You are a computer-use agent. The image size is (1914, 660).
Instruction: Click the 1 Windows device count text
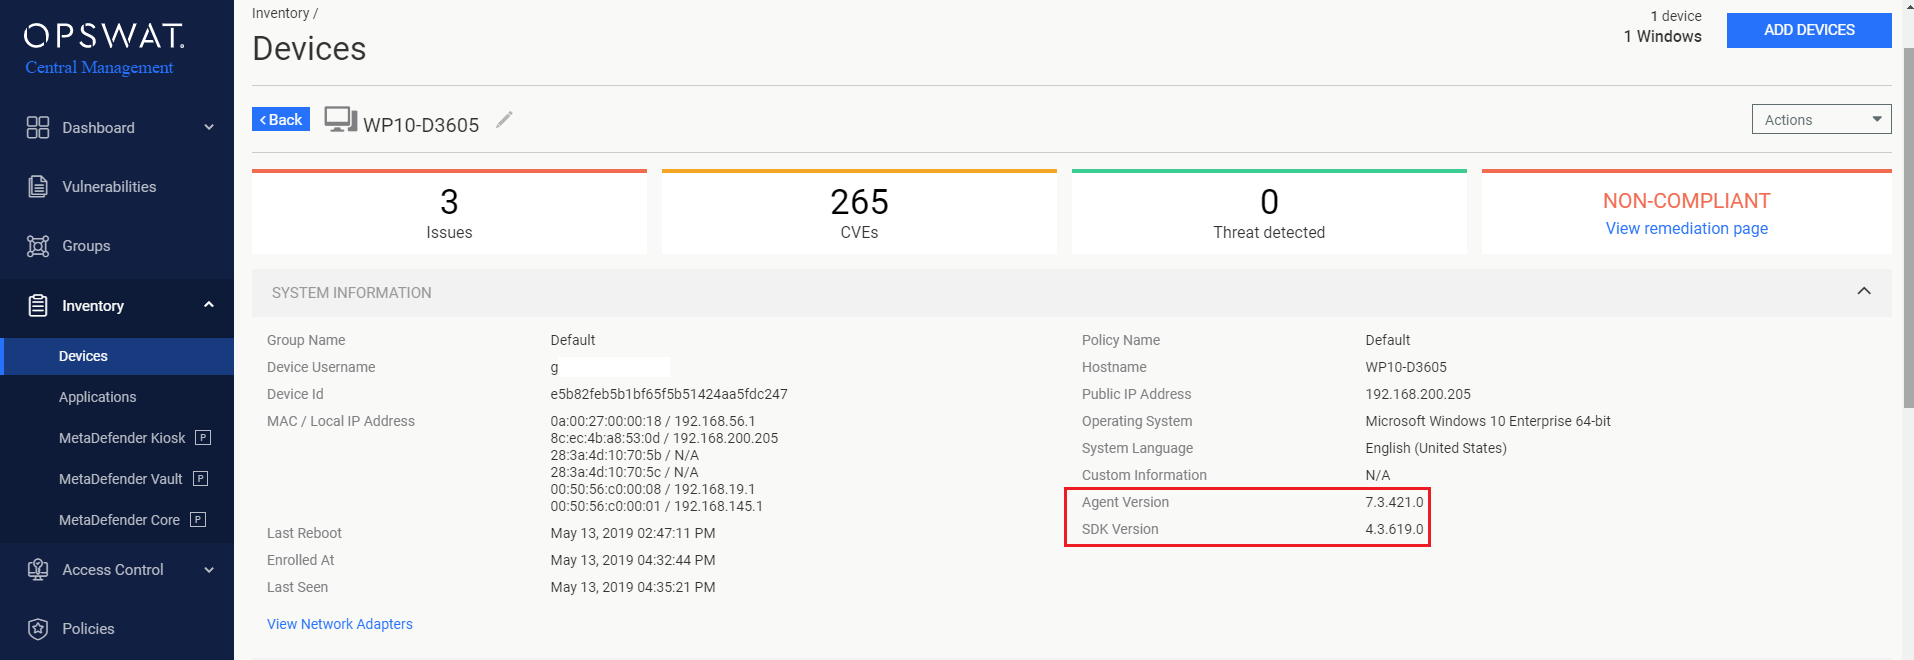(x=1662, y=36)
